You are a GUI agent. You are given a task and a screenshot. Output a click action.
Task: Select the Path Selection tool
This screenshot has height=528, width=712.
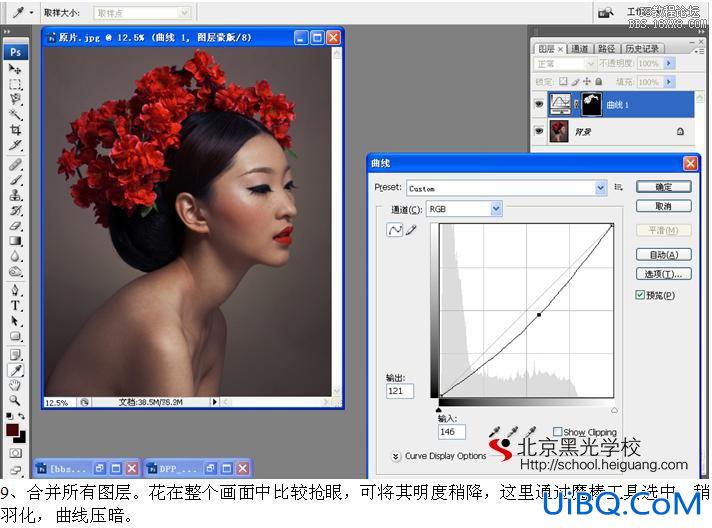[15, 321]
